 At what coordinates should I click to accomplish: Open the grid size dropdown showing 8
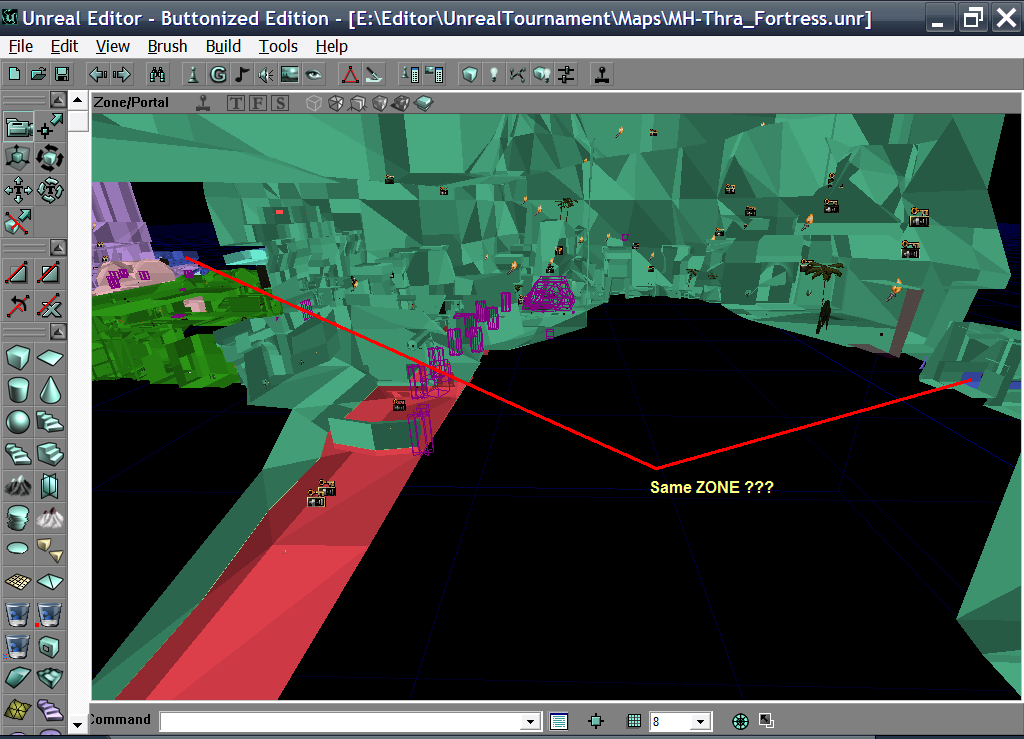click(700, 721)
